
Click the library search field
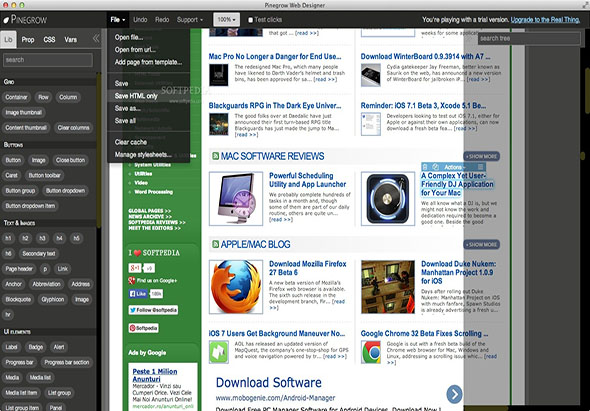(48, 60)
